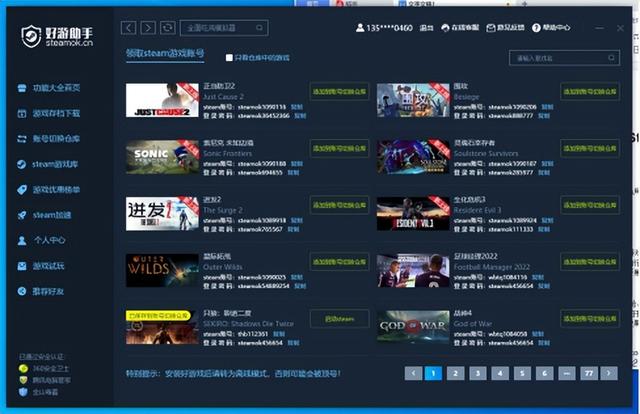Open the 推荐好友 share icon in sidebar

click(22, 292)
